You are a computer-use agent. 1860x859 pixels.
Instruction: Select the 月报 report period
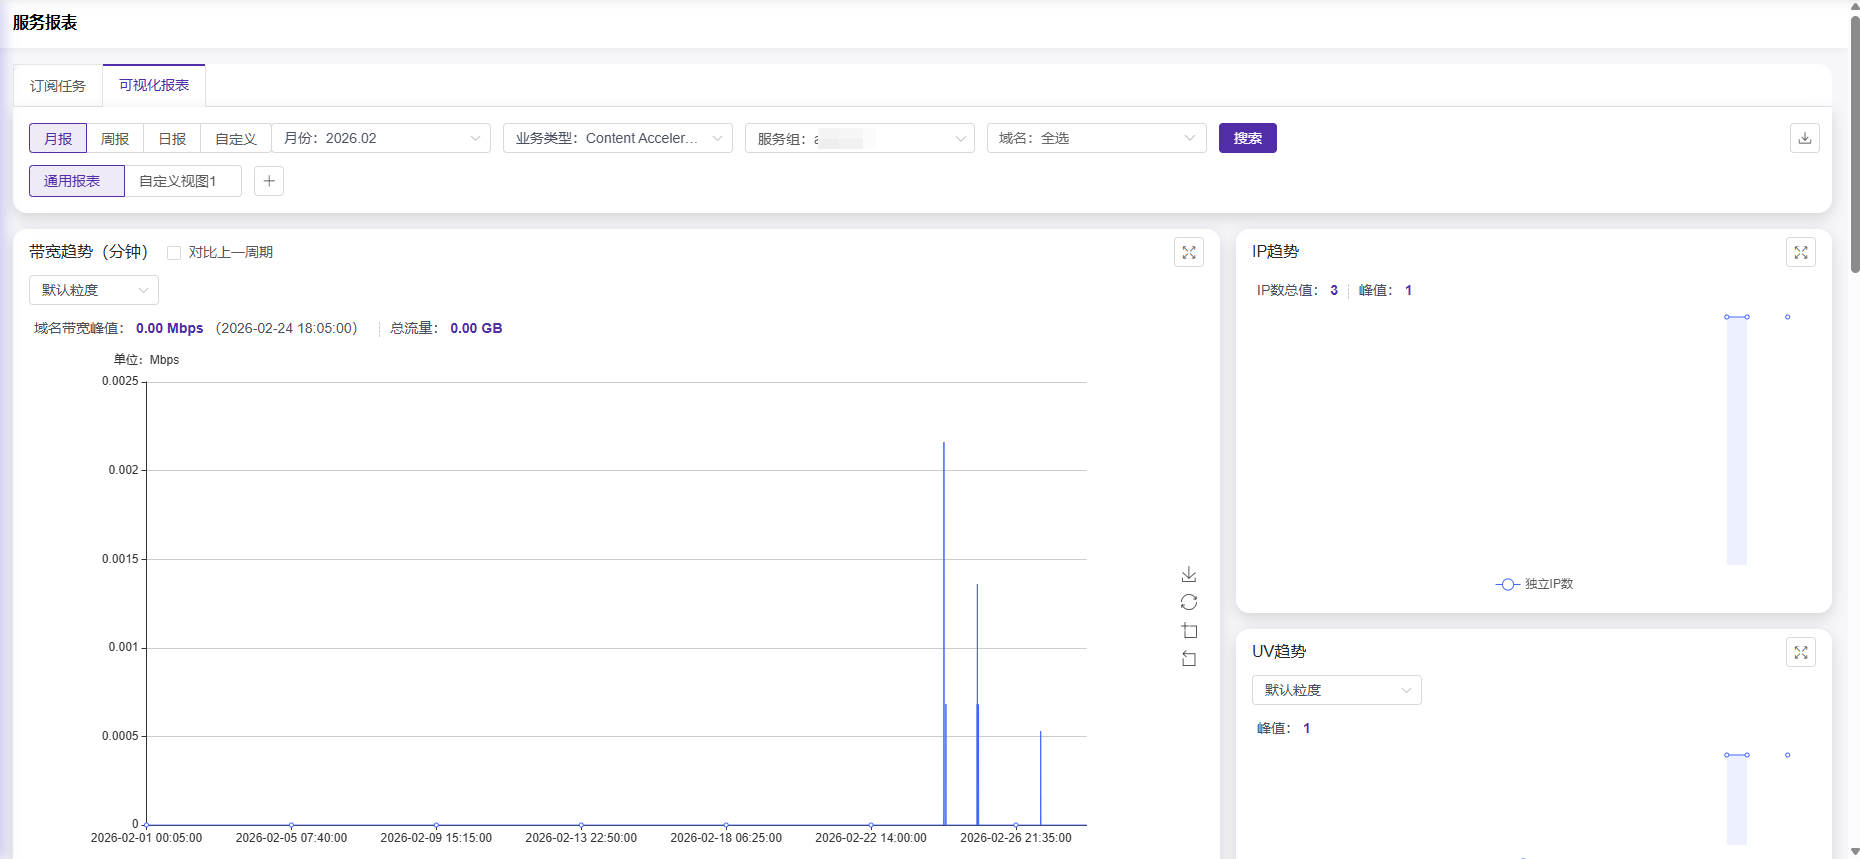click(58, 138)
